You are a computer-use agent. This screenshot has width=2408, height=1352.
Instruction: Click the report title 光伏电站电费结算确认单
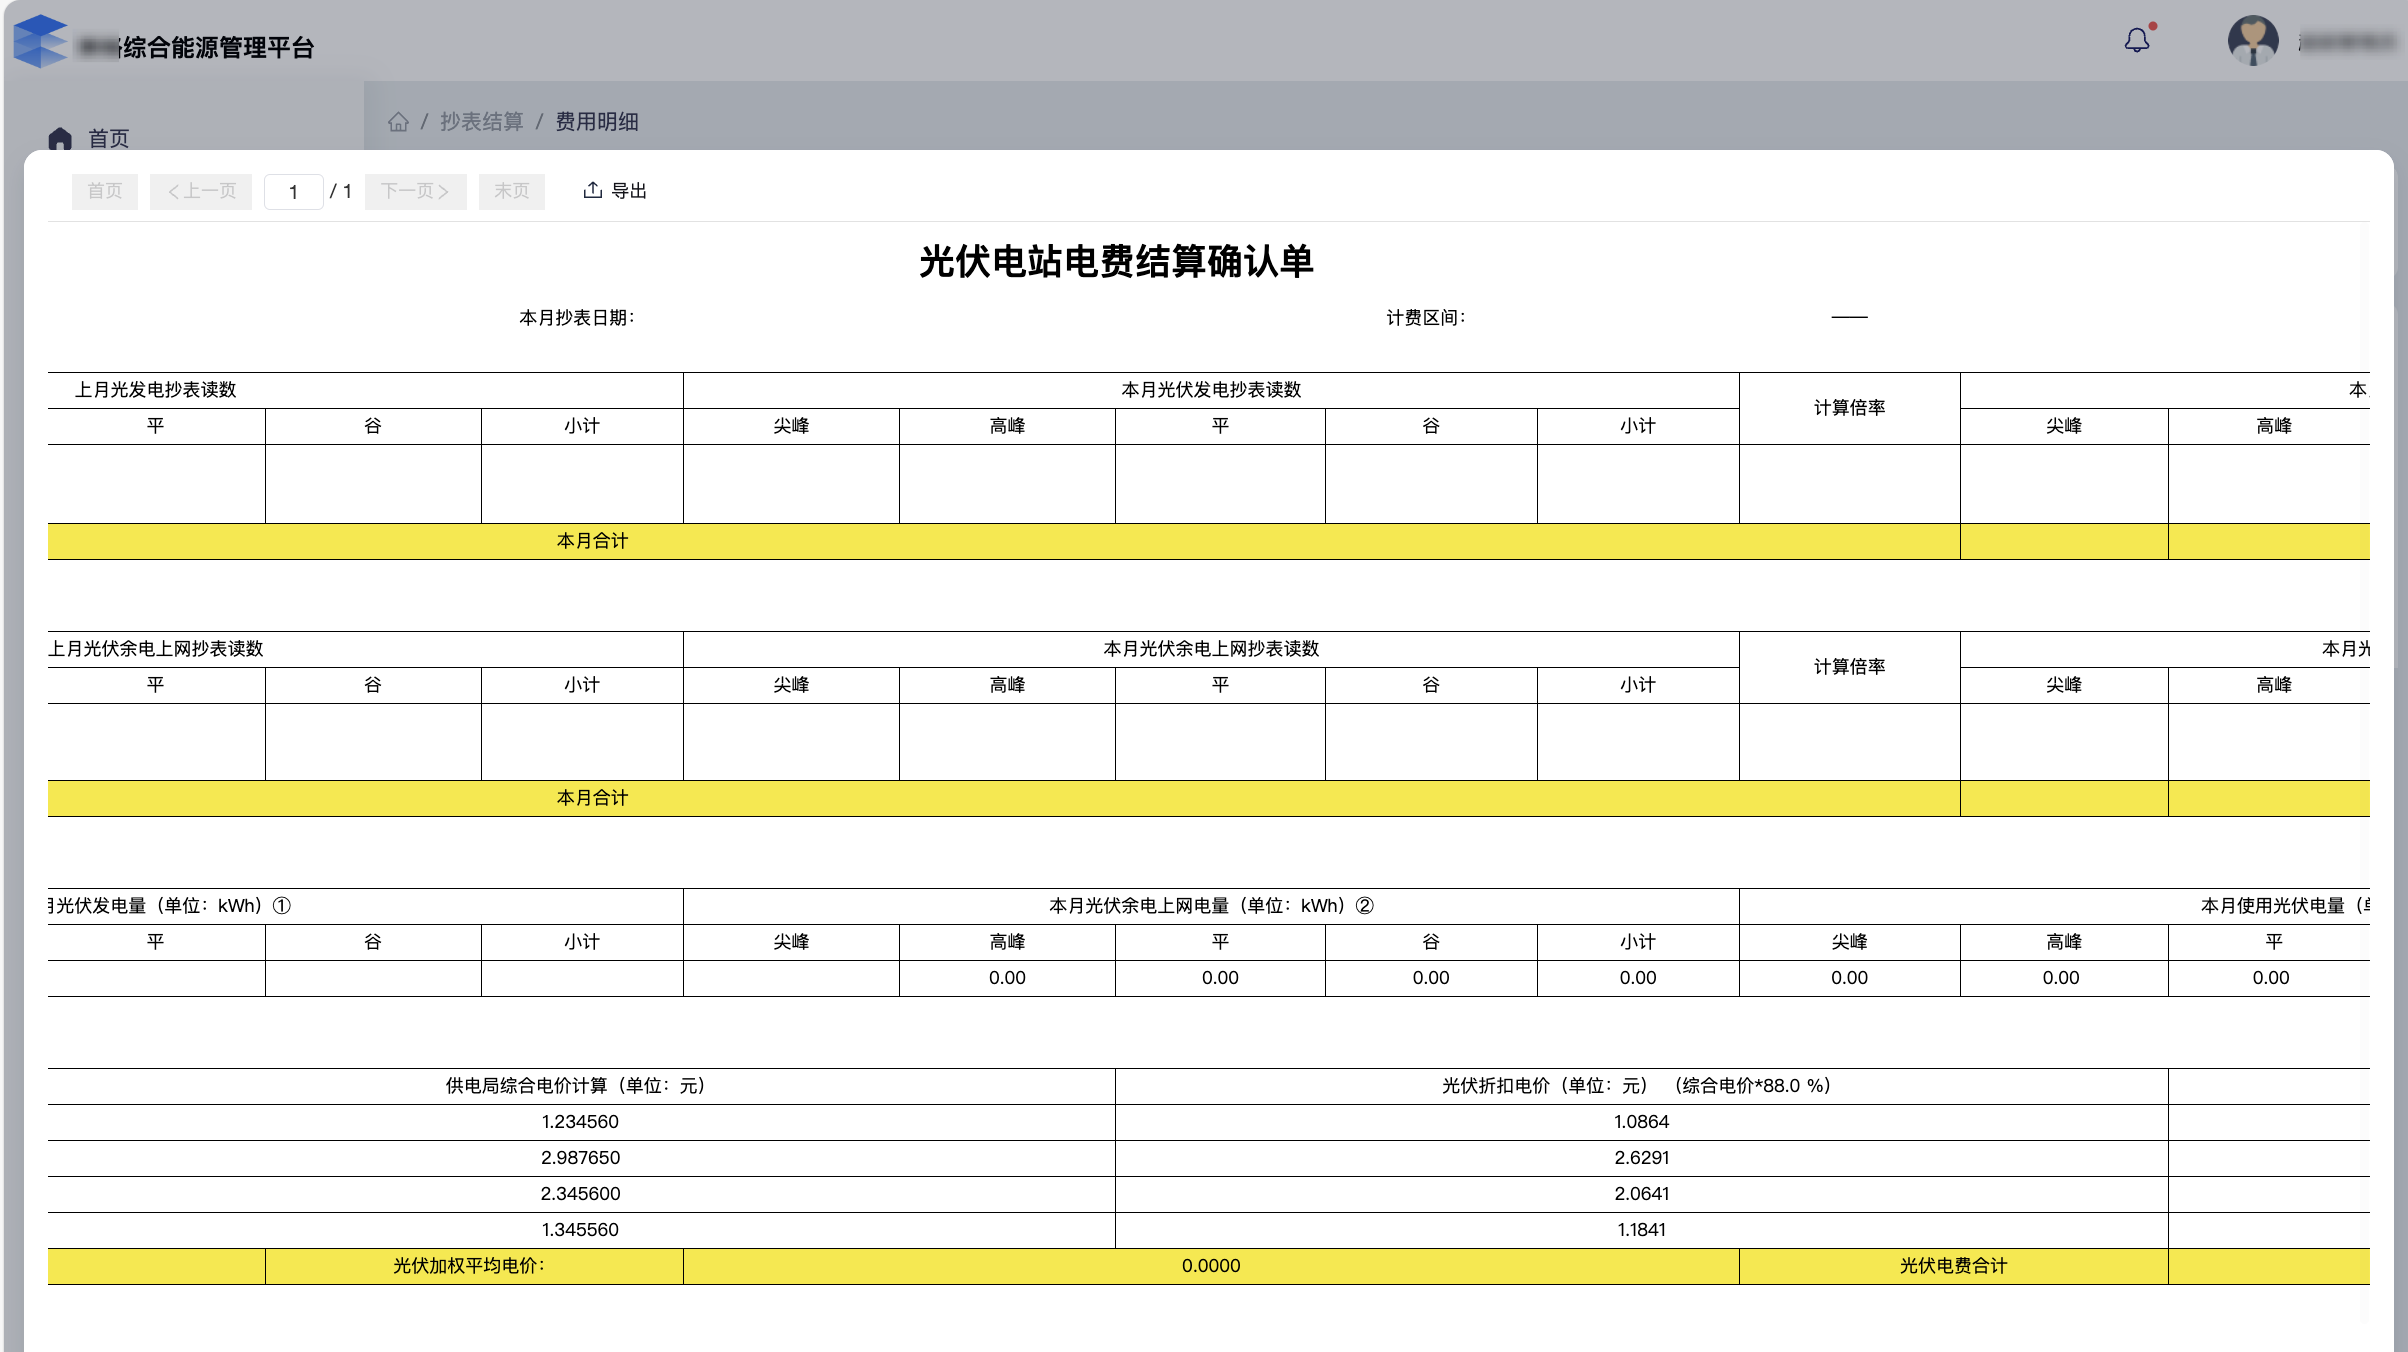pos(1116,262)
